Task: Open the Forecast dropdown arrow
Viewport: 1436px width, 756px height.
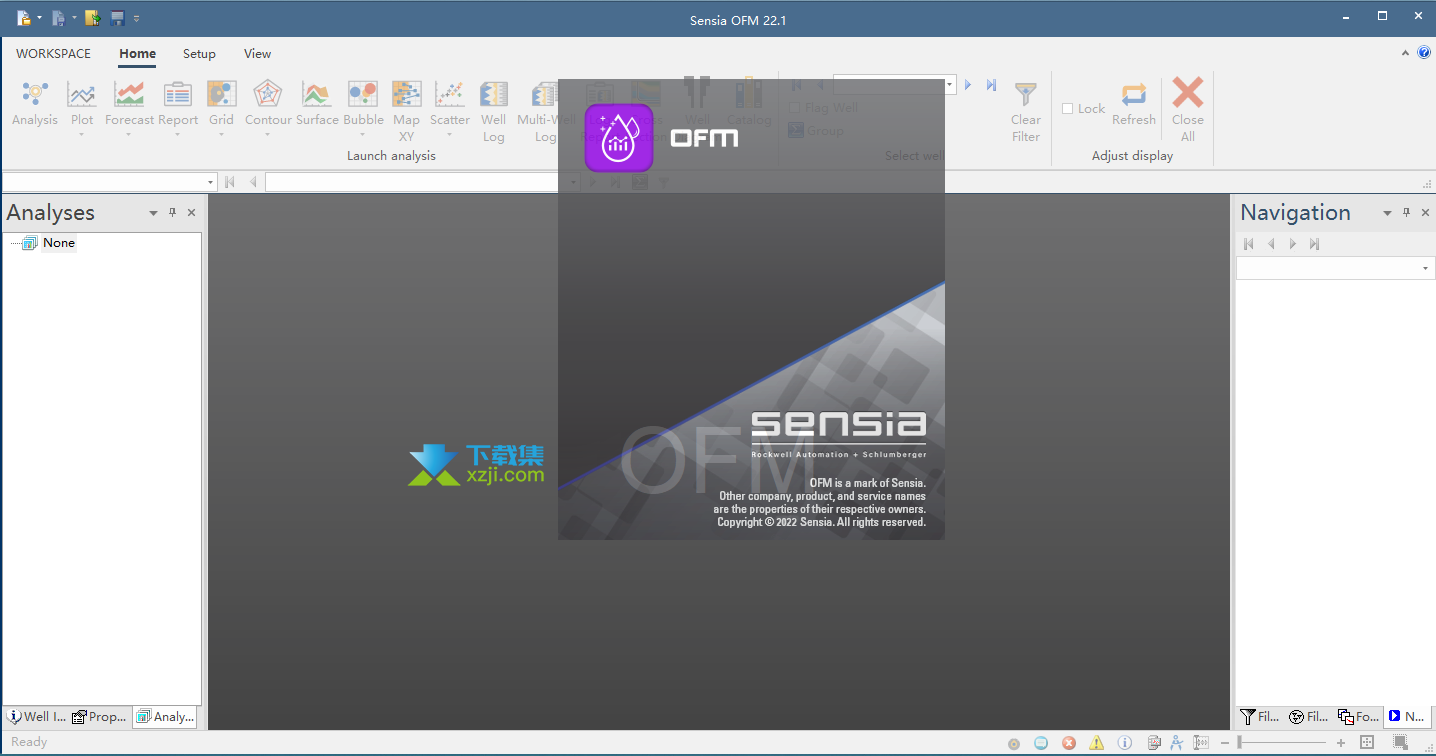Action: [x=129, y=134]
